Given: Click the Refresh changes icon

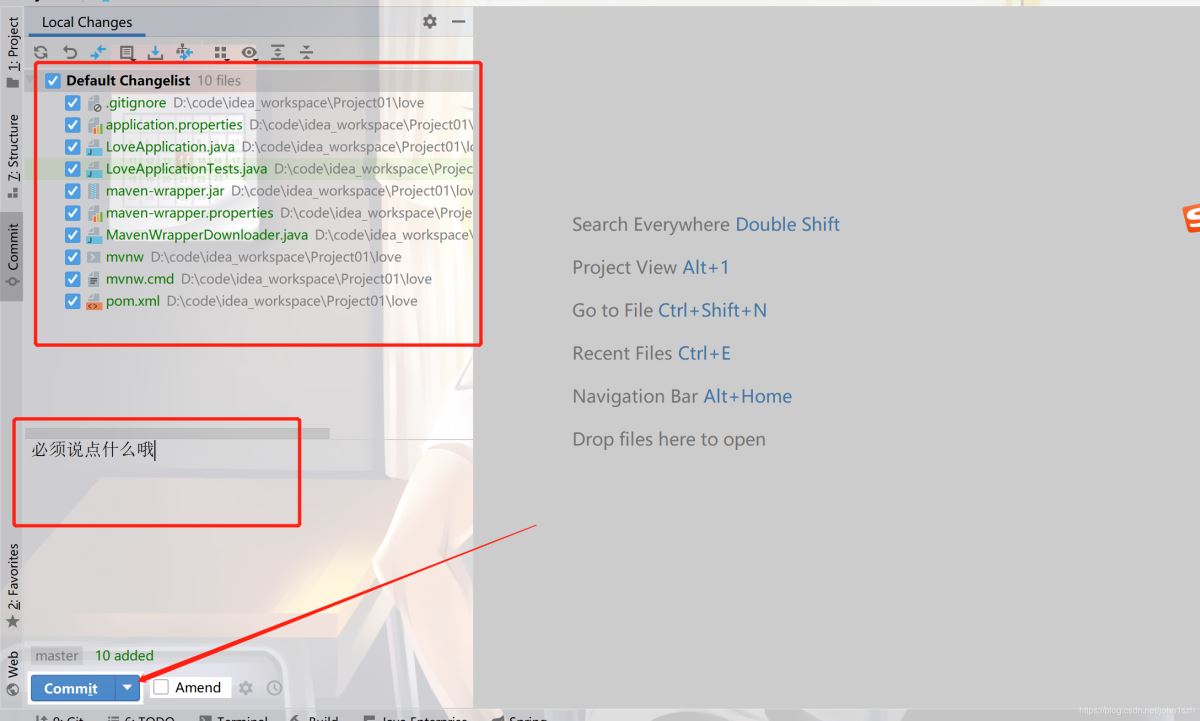Looking at the screenshot, I should [41, 52].
